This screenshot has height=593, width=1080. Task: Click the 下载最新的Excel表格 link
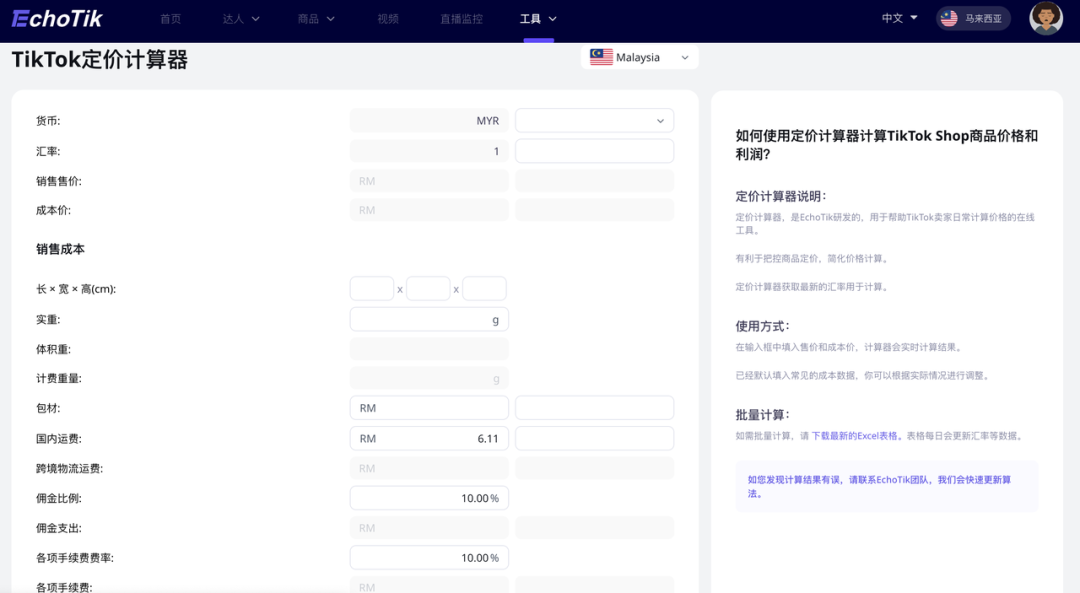point(855,436)
